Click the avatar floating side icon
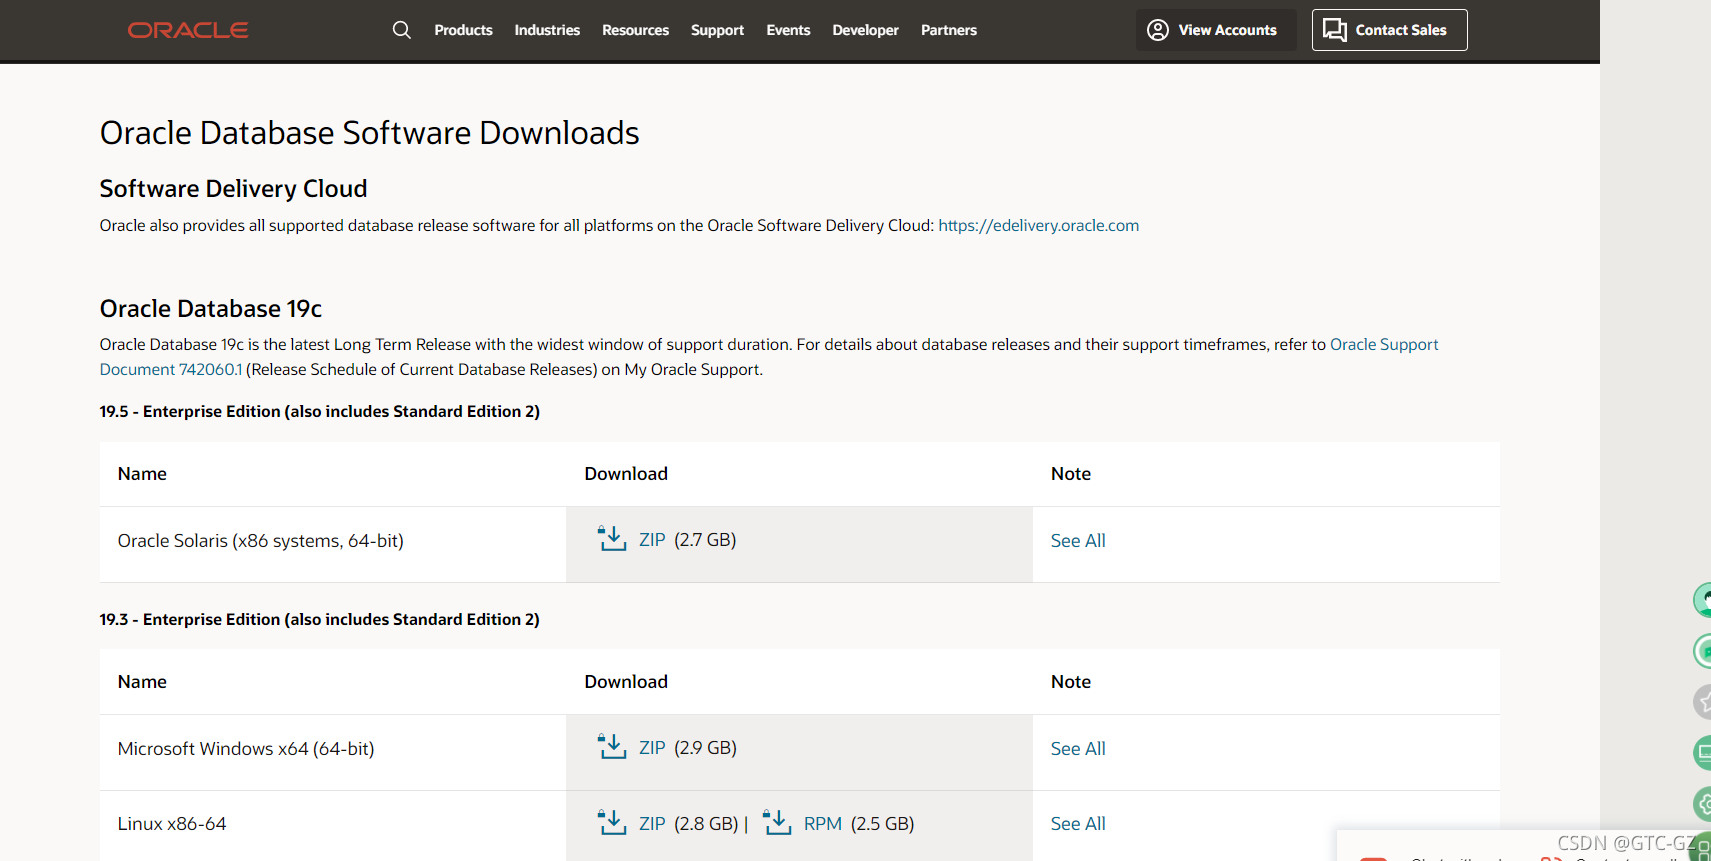 coord(1703,600)
